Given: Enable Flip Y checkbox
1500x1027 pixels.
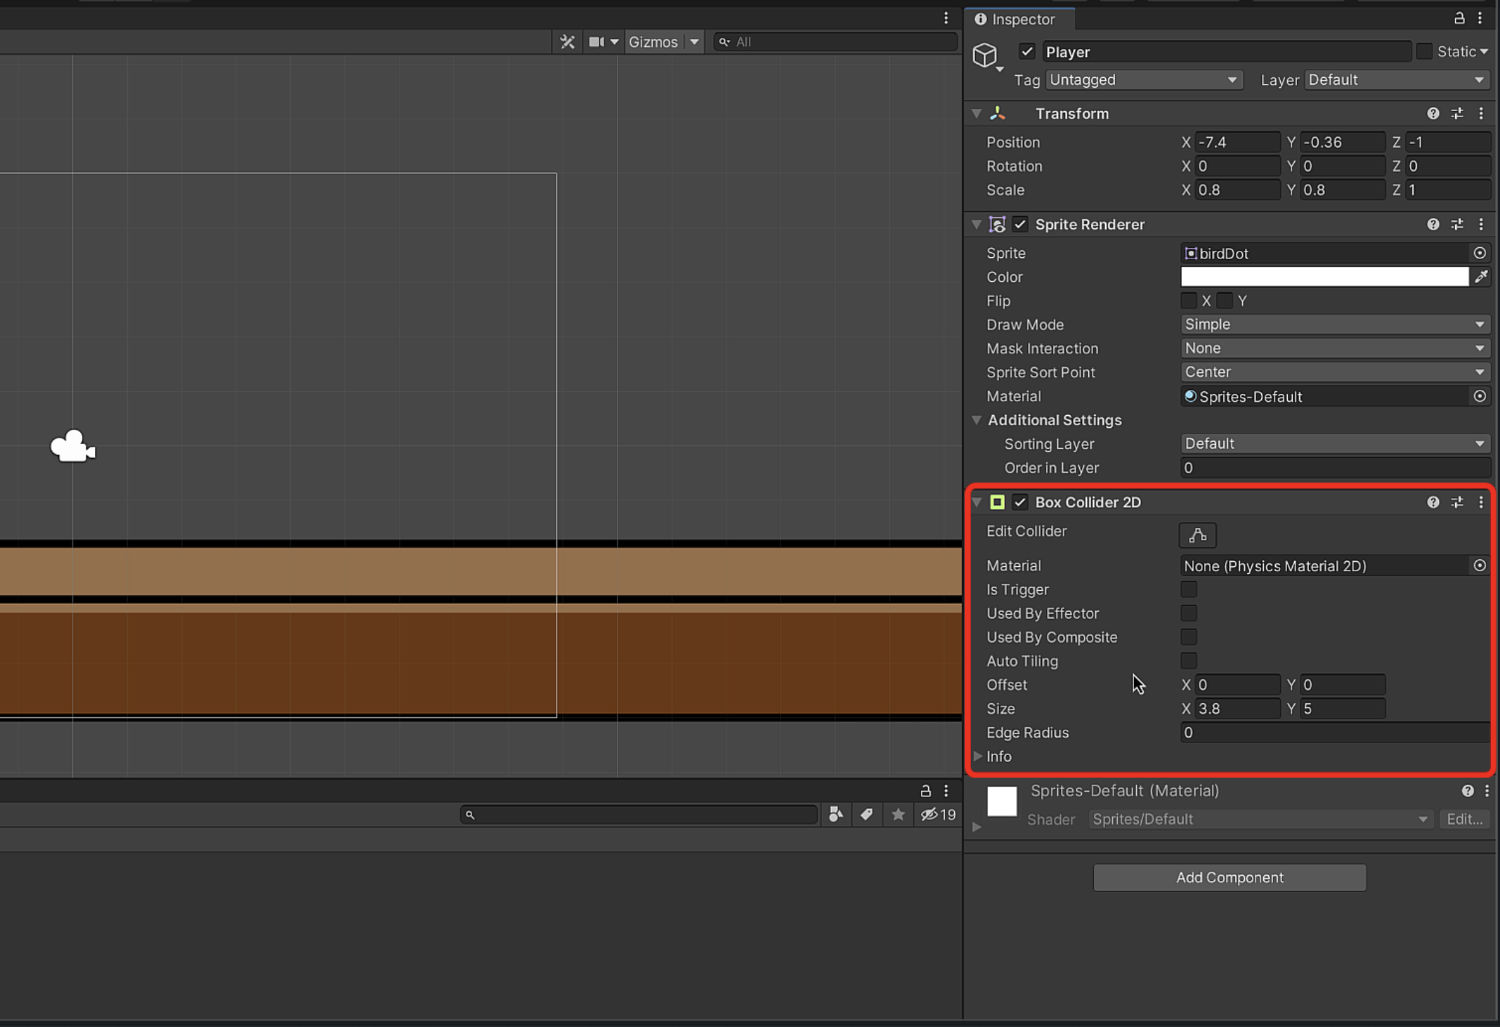Looking at the screenshot, I should click(1225, 301).
